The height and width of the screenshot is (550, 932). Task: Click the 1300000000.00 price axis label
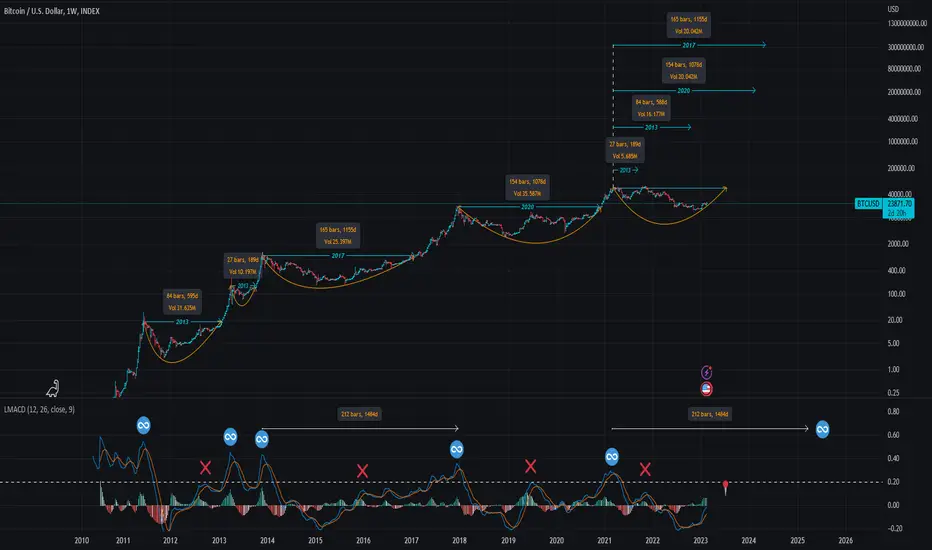point(907,23)
